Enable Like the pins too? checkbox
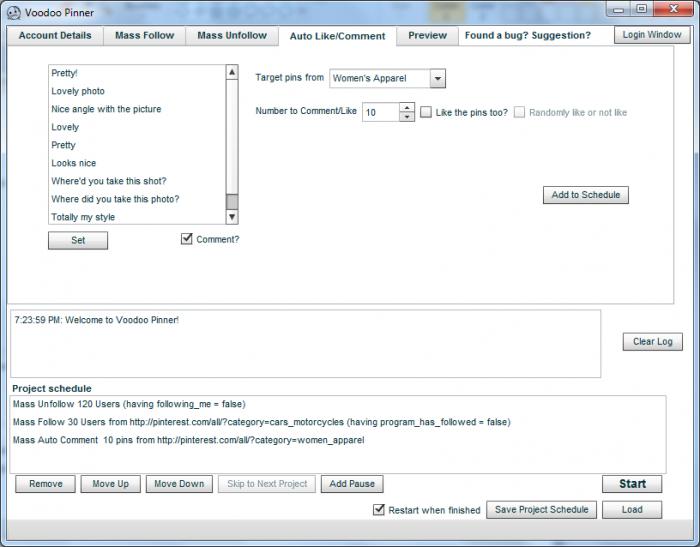The height and width of the screenshot is (547, 700). (426, 112)
